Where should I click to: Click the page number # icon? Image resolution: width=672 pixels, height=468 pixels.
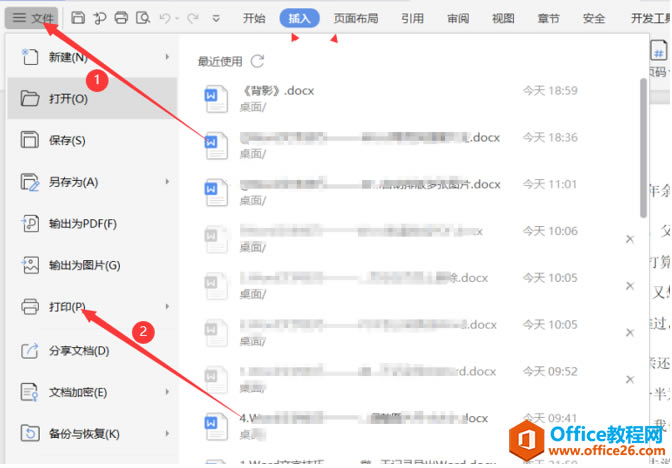click(x=659, y=51)
